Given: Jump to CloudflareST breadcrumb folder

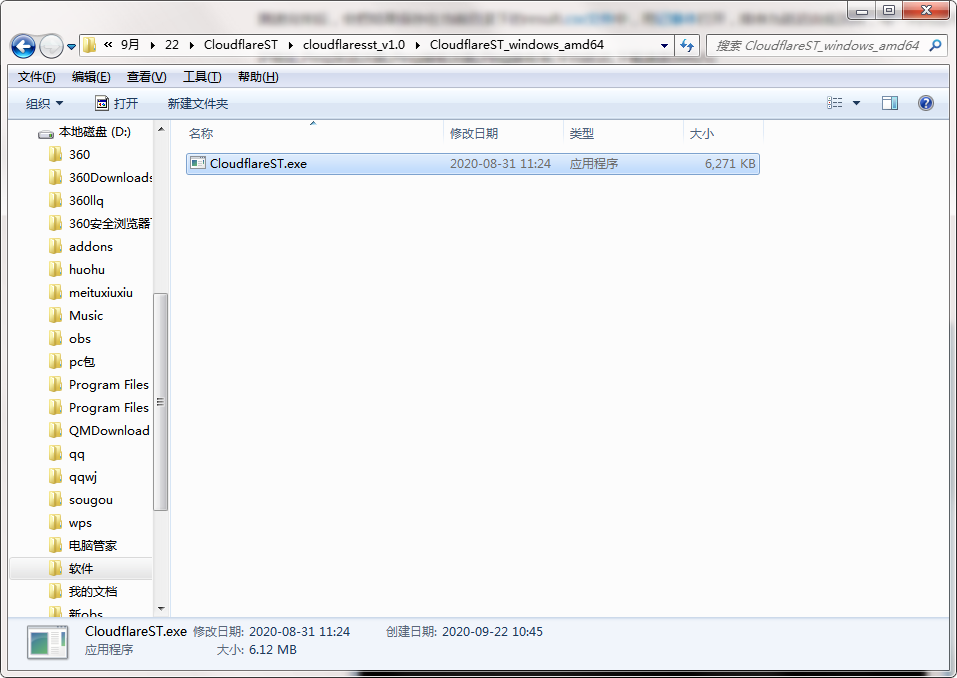Looking at the screenshot, I should (x=240, y=45).
